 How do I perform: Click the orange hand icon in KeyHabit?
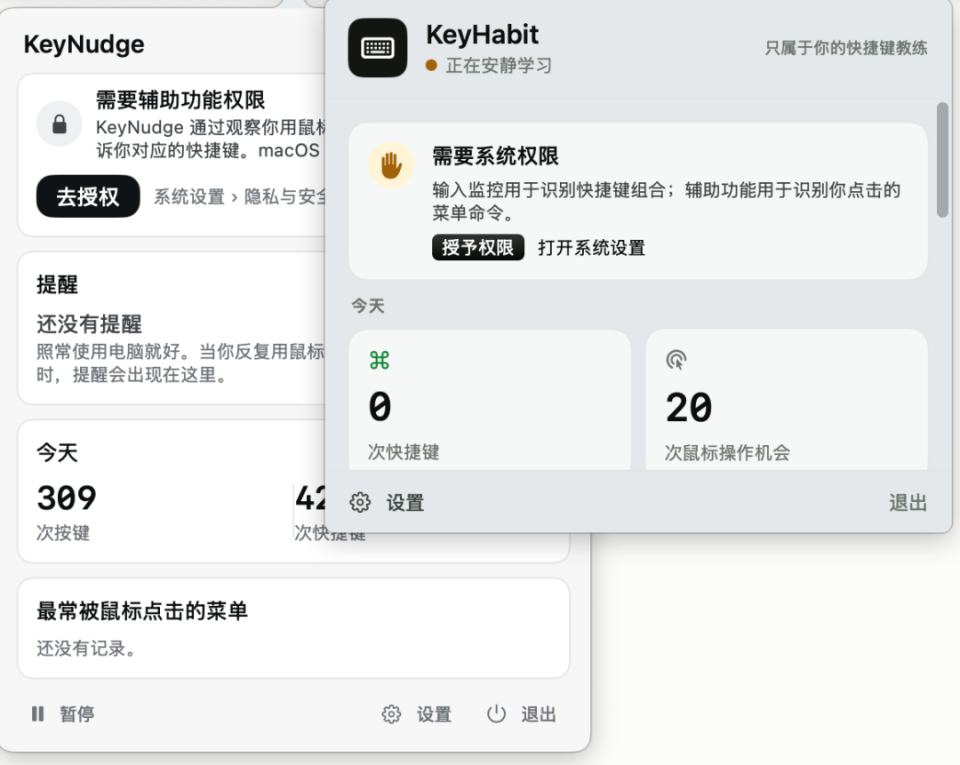[391, 165]
